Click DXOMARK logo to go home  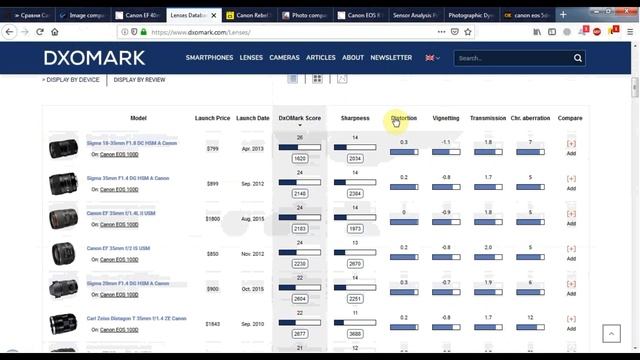click(x=94, y=58)
